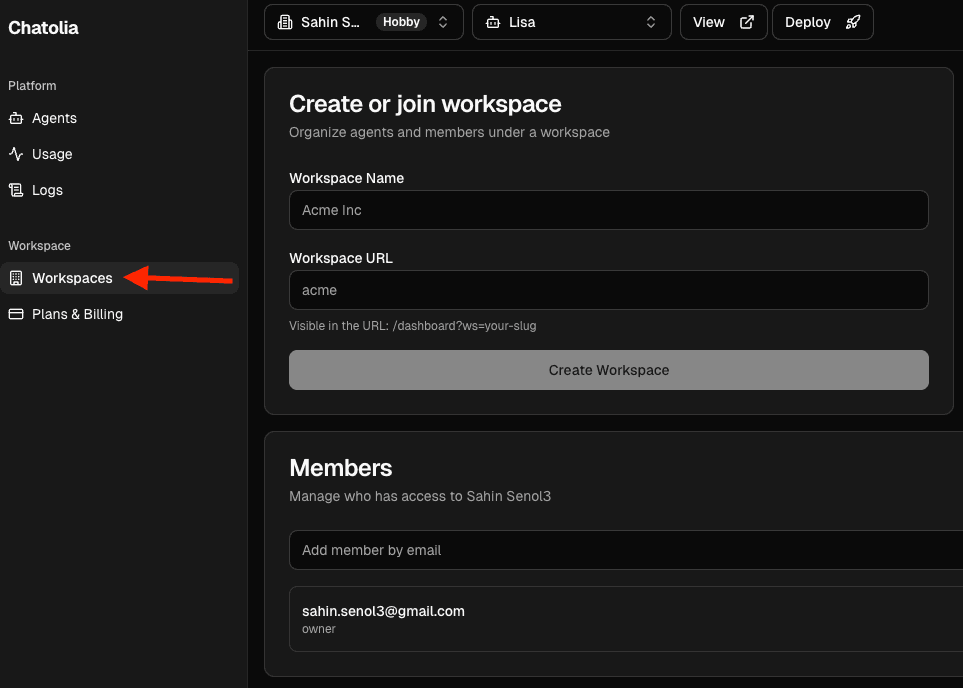Click the Logs scroll icon in sidebar

[16, 190]
